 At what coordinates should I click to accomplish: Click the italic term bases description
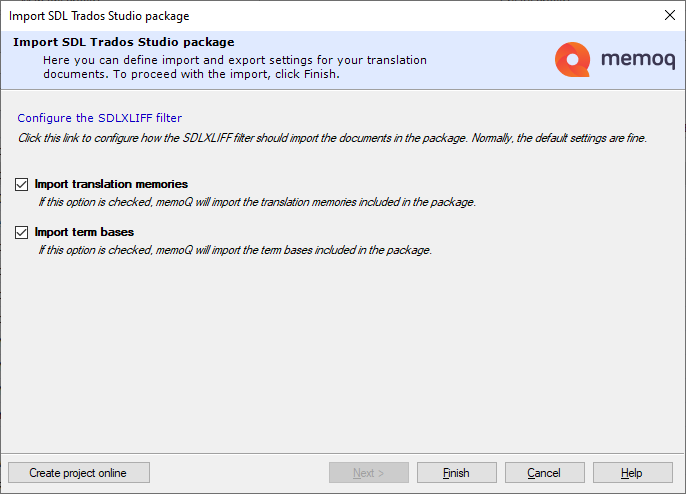pyautogui.click(x=234, y=250)
